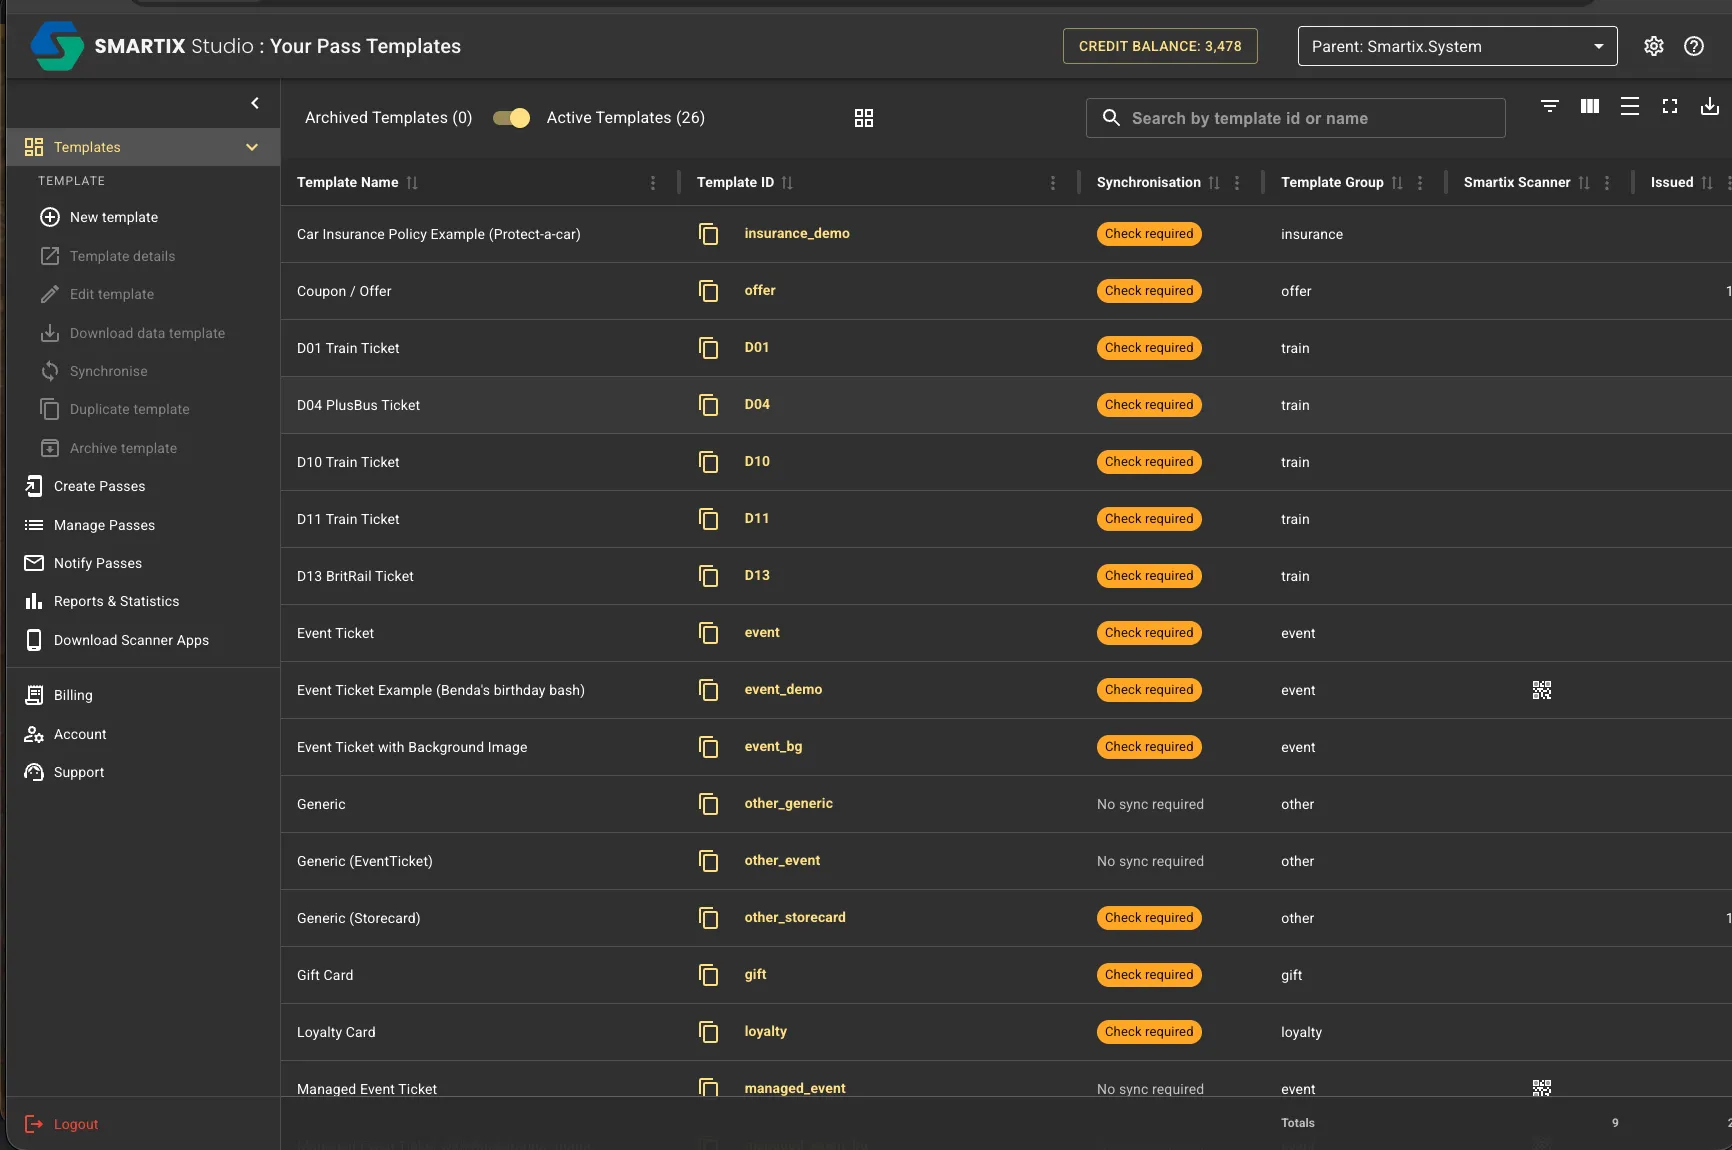Screen dimensions: 1732x1150
Task: Open the table filter icon
Action: (x=1550, y=106)
